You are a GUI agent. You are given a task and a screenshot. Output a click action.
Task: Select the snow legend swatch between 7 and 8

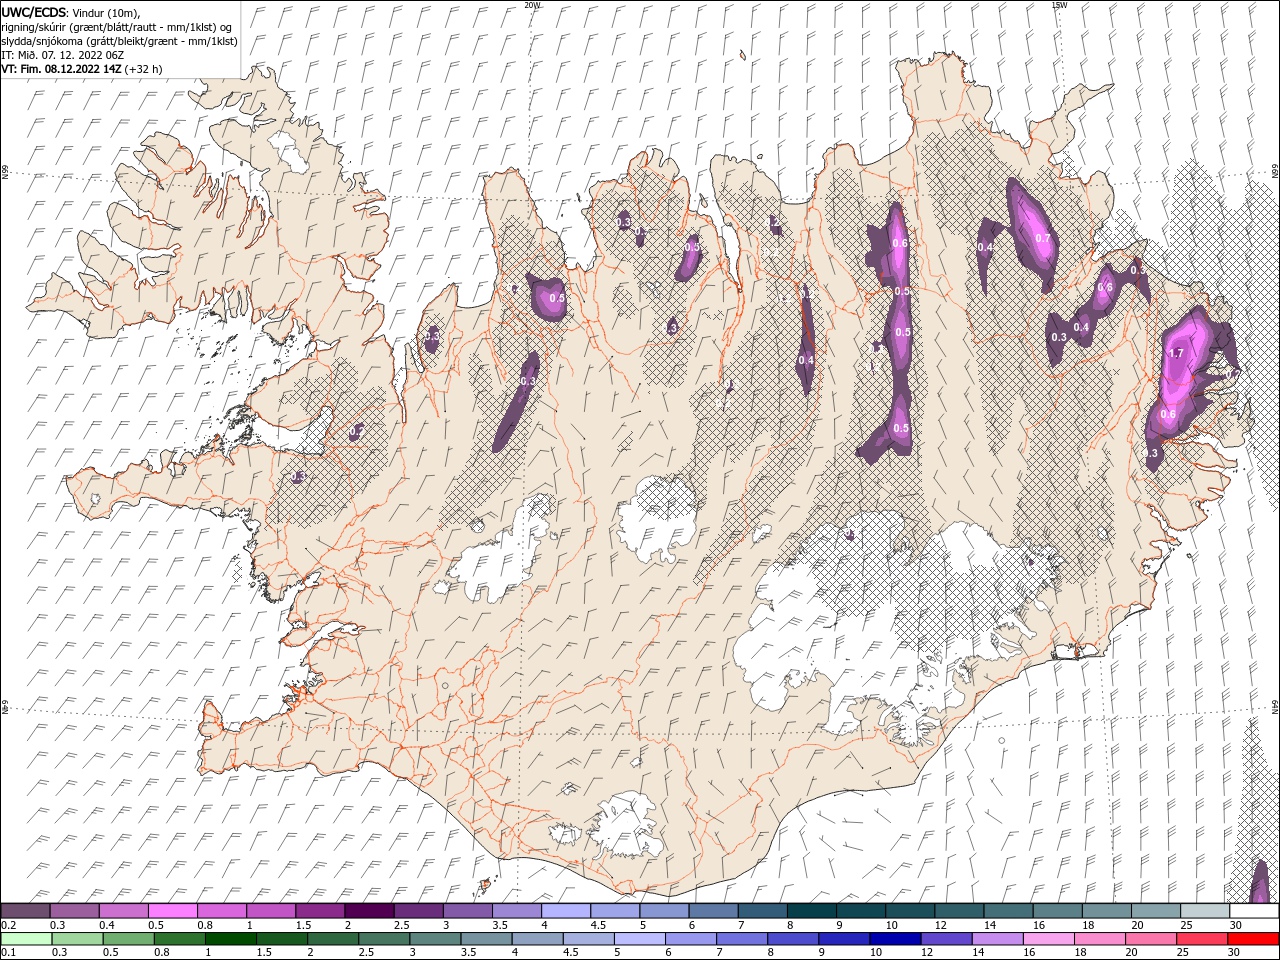click(x=762, y=911)
